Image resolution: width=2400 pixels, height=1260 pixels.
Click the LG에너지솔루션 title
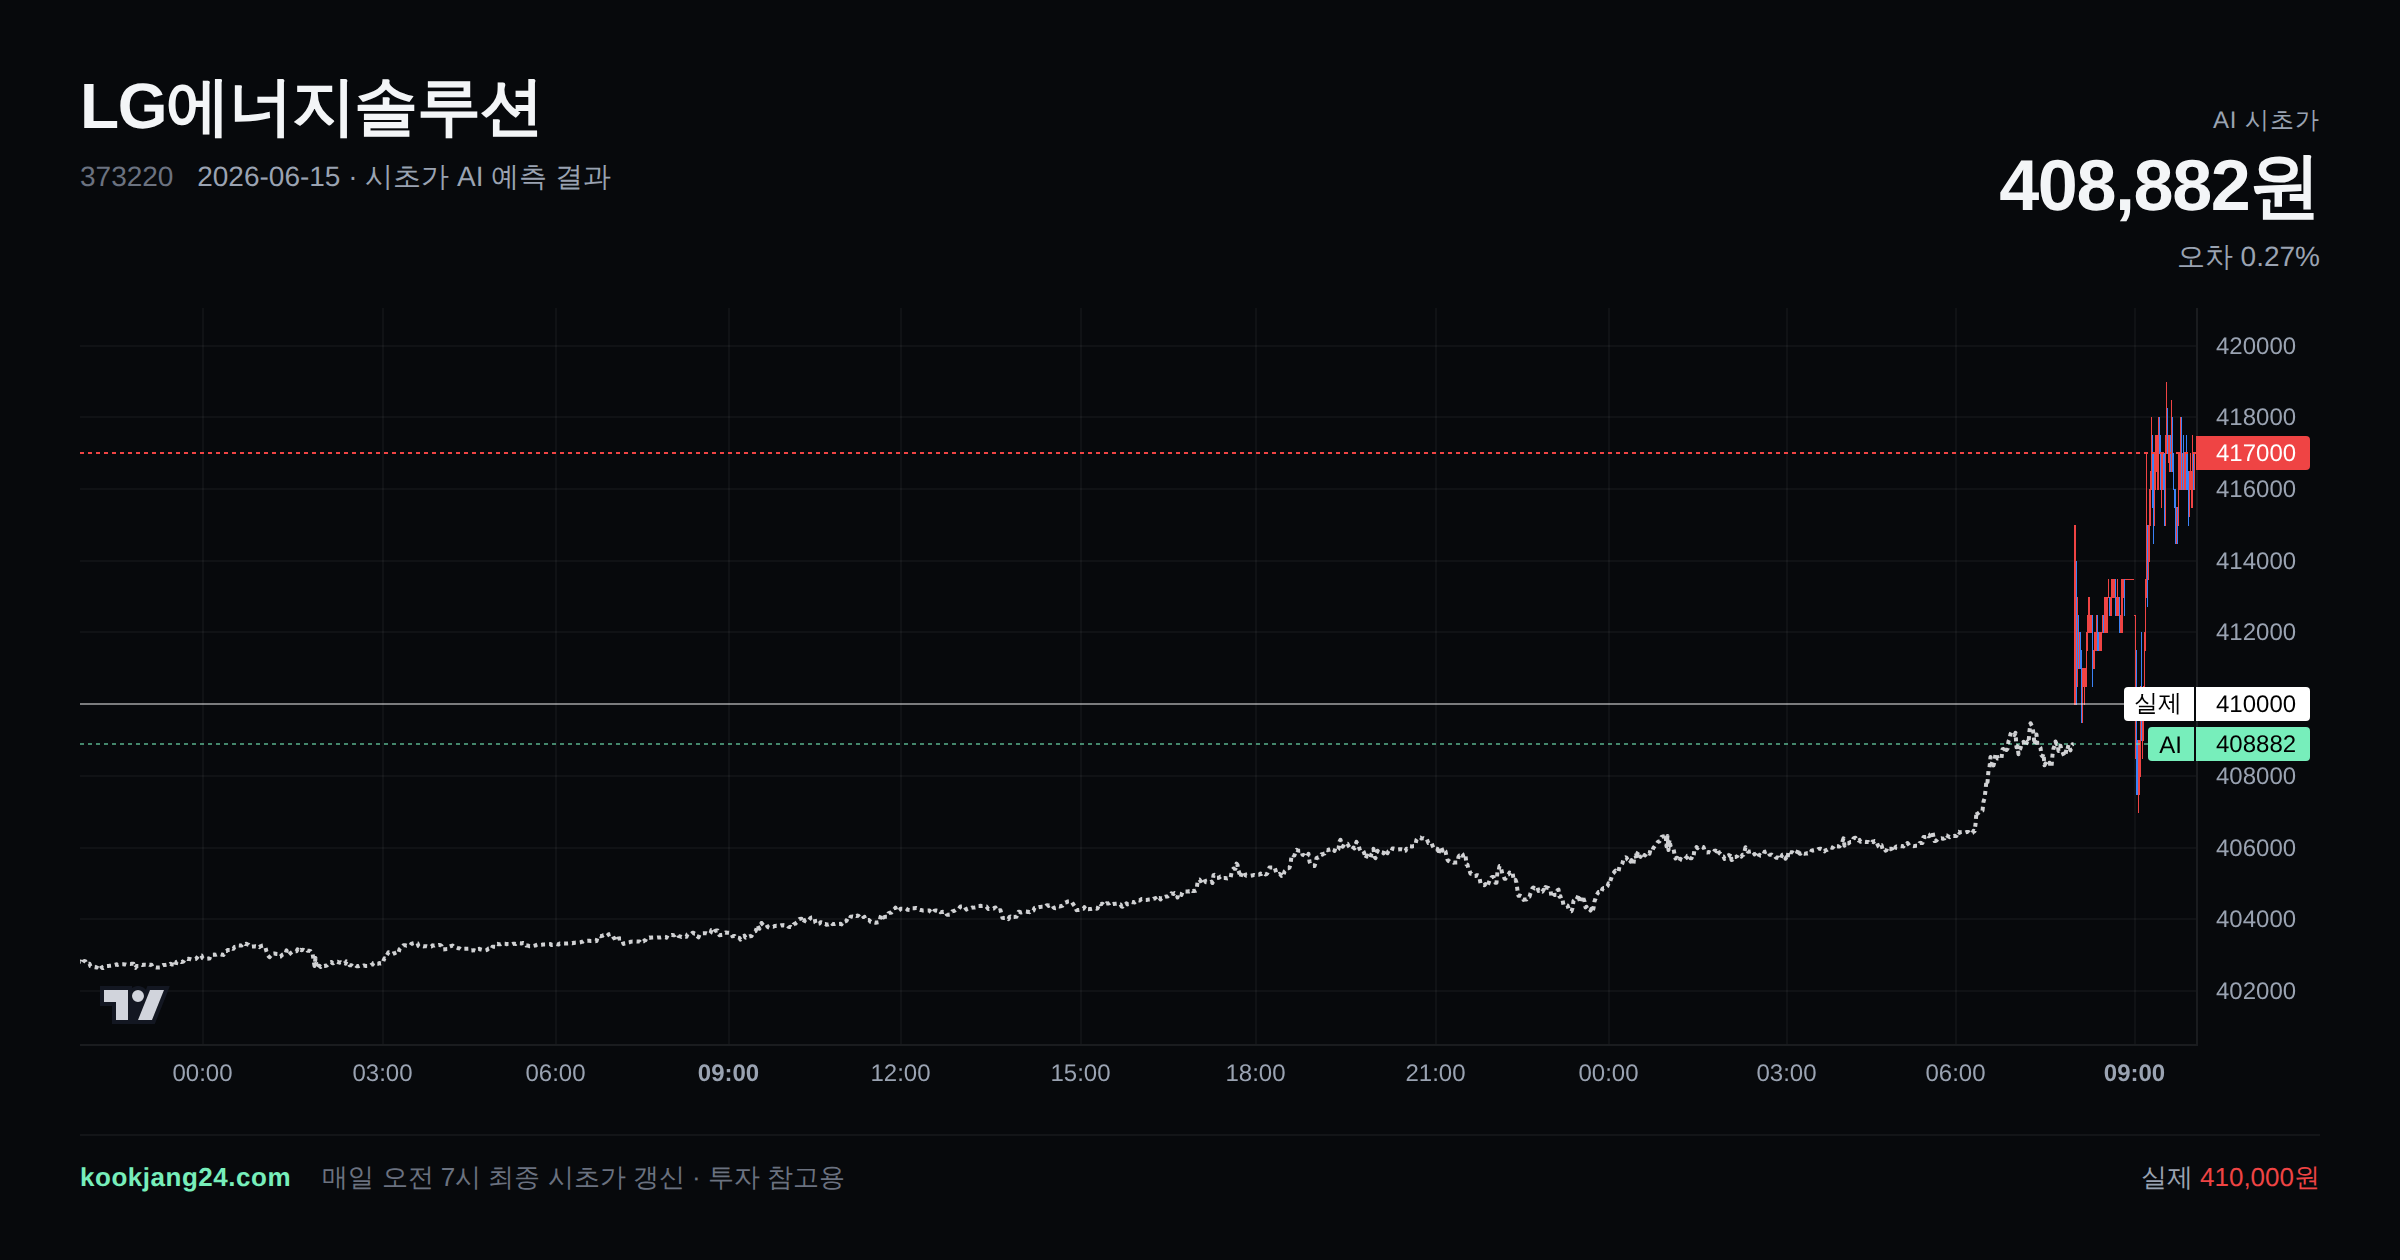(x=310, y=108)
